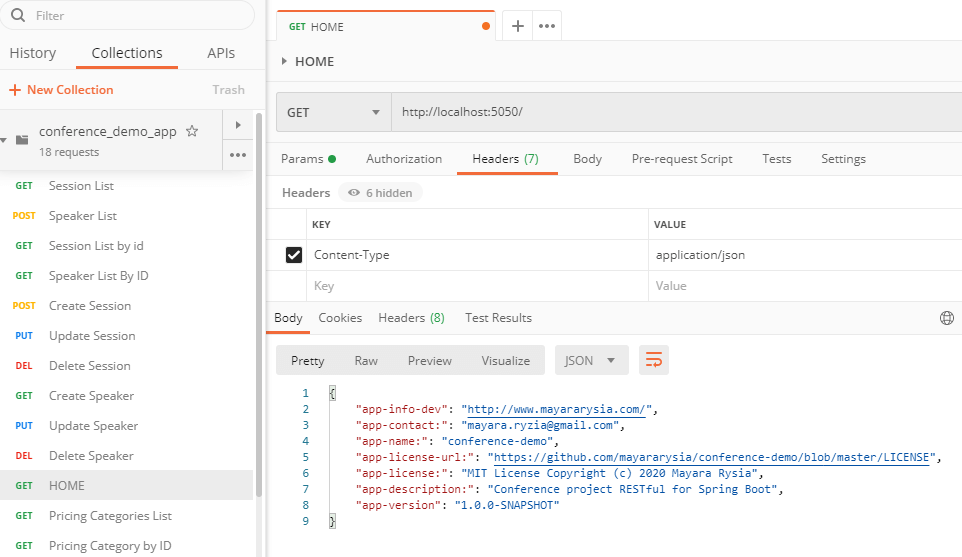Select the Pretty view button
The width and height of the screenshot is (962, 557).
[x=307, y=361]
